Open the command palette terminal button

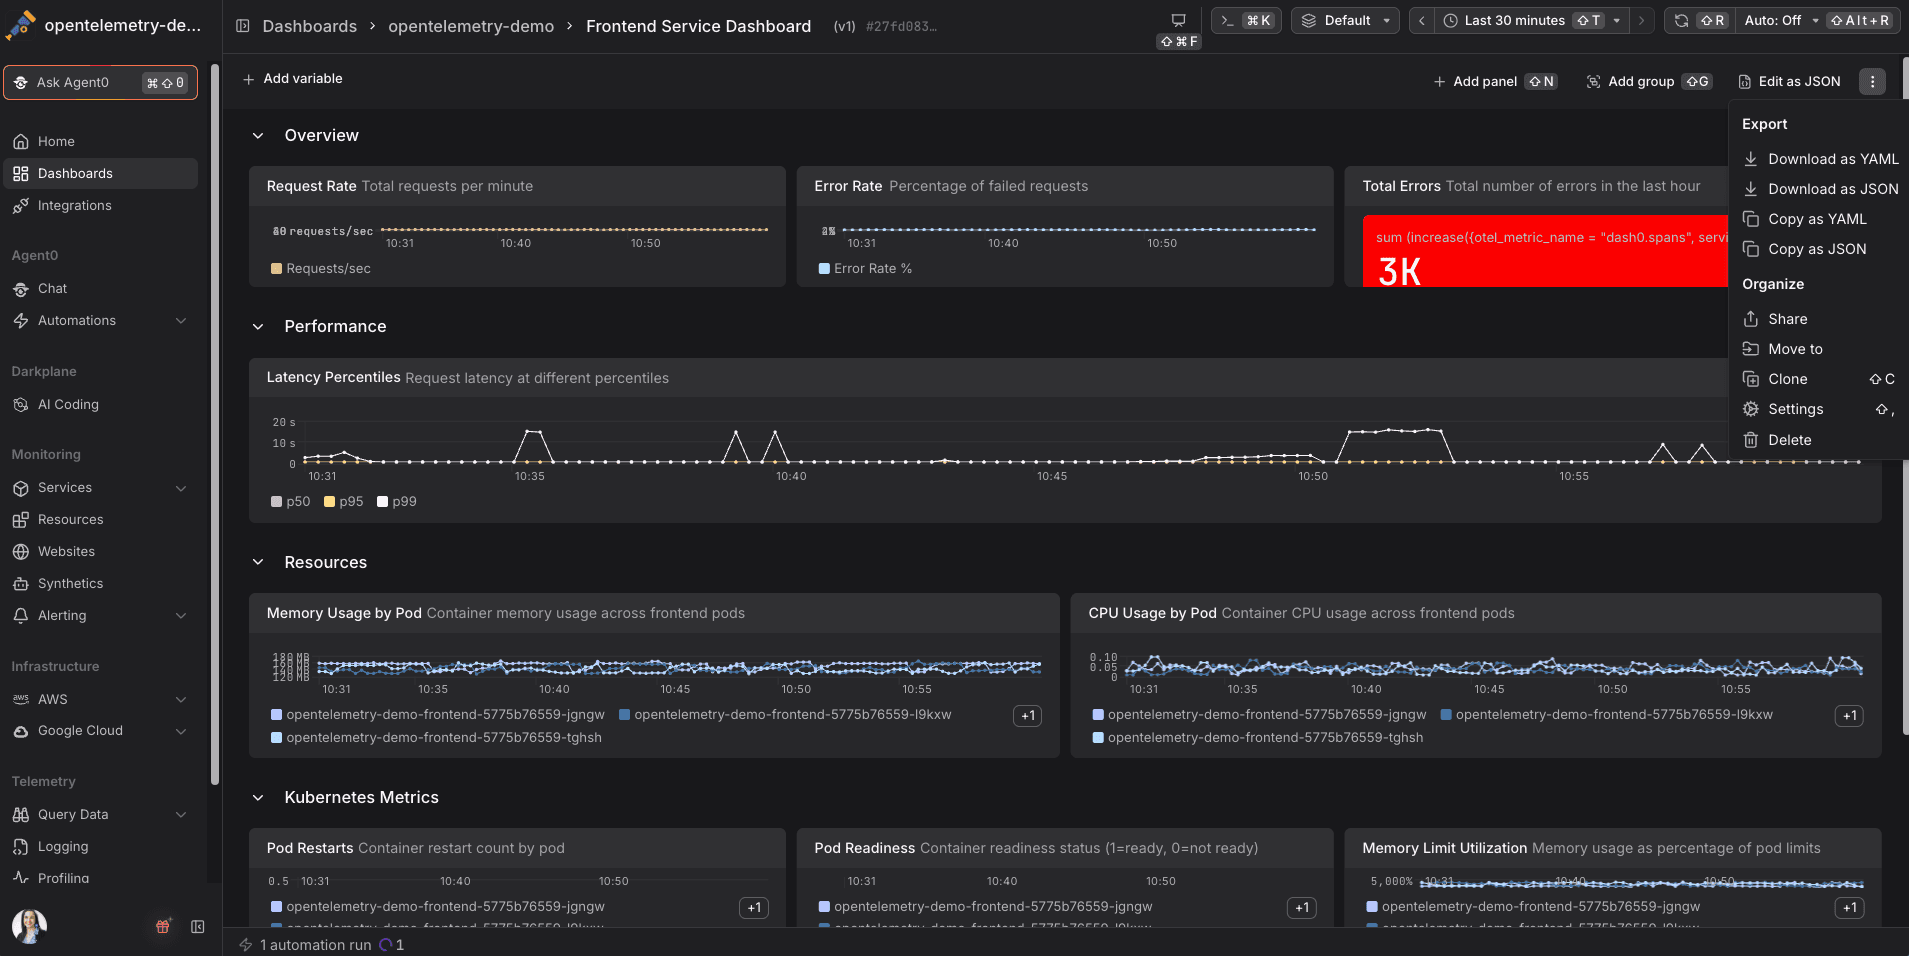point(1246,20)
